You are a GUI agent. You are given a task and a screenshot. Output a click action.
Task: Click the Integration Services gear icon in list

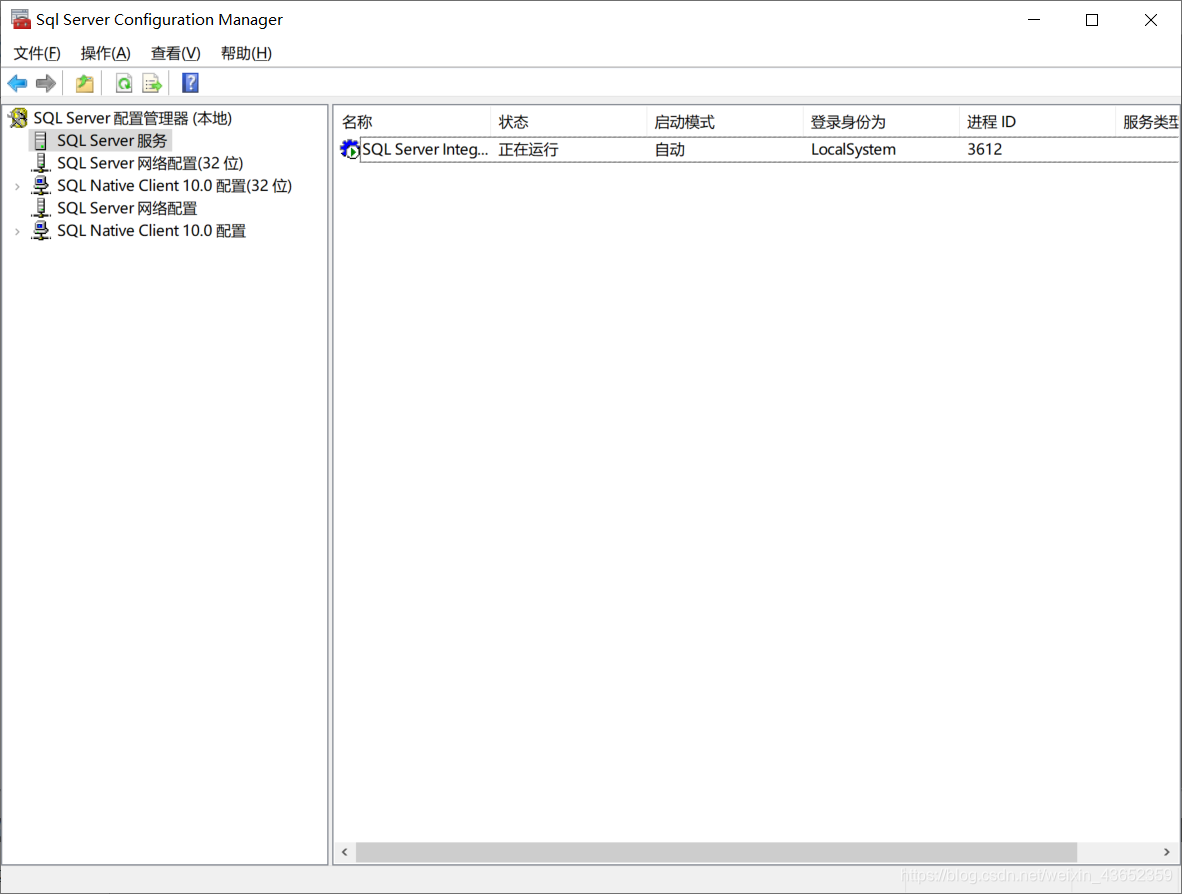pyautogui.click(x=350, y=149)
